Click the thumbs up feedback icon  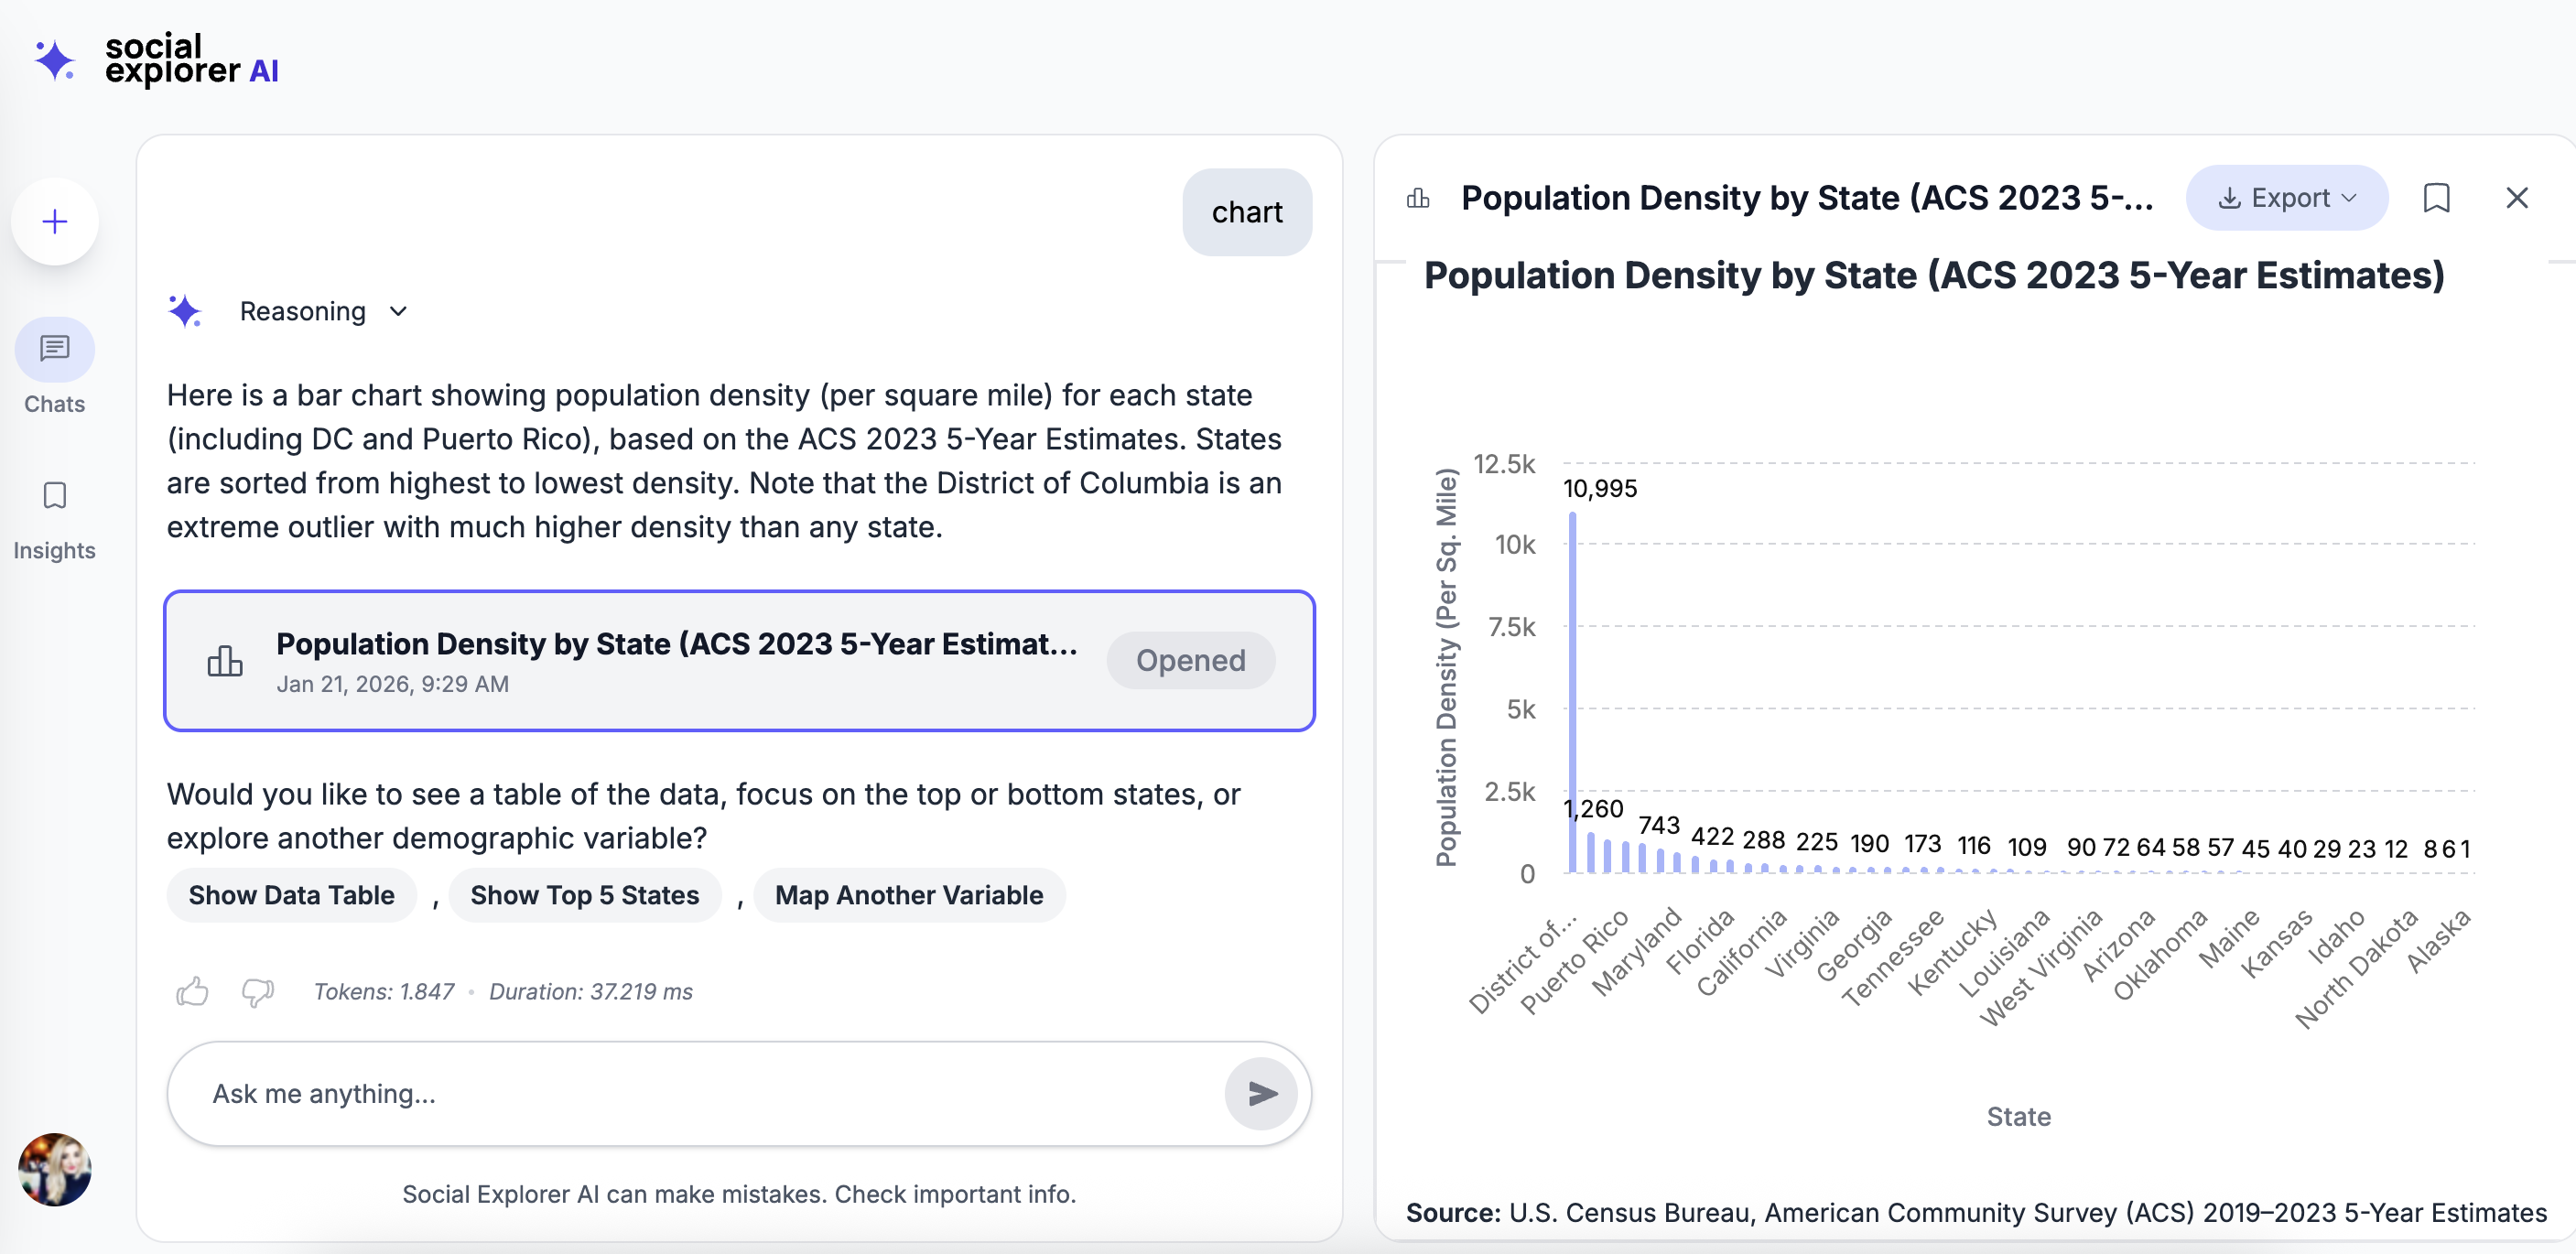coord(192,991)
